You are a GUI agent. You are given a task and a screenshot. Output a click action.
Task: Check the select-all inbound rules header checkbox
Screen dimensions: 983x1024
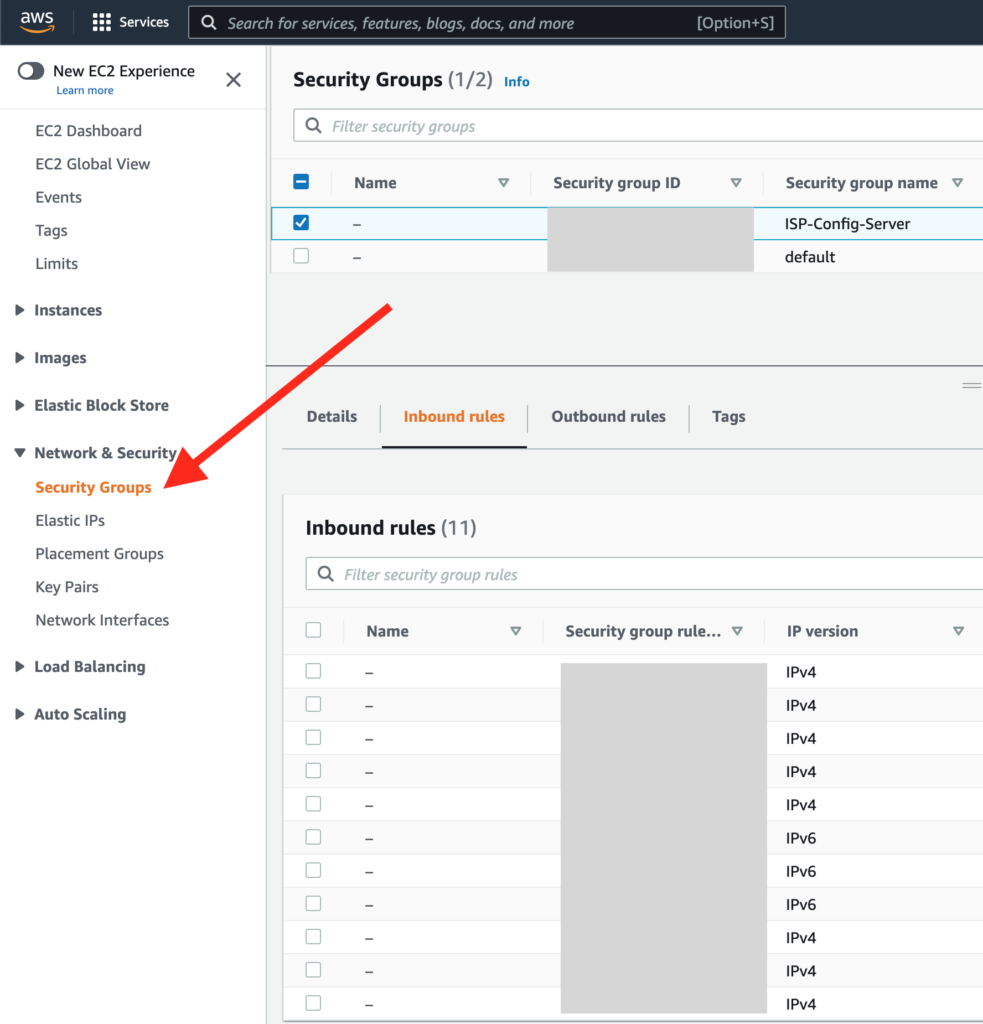[x=314, y=630]
